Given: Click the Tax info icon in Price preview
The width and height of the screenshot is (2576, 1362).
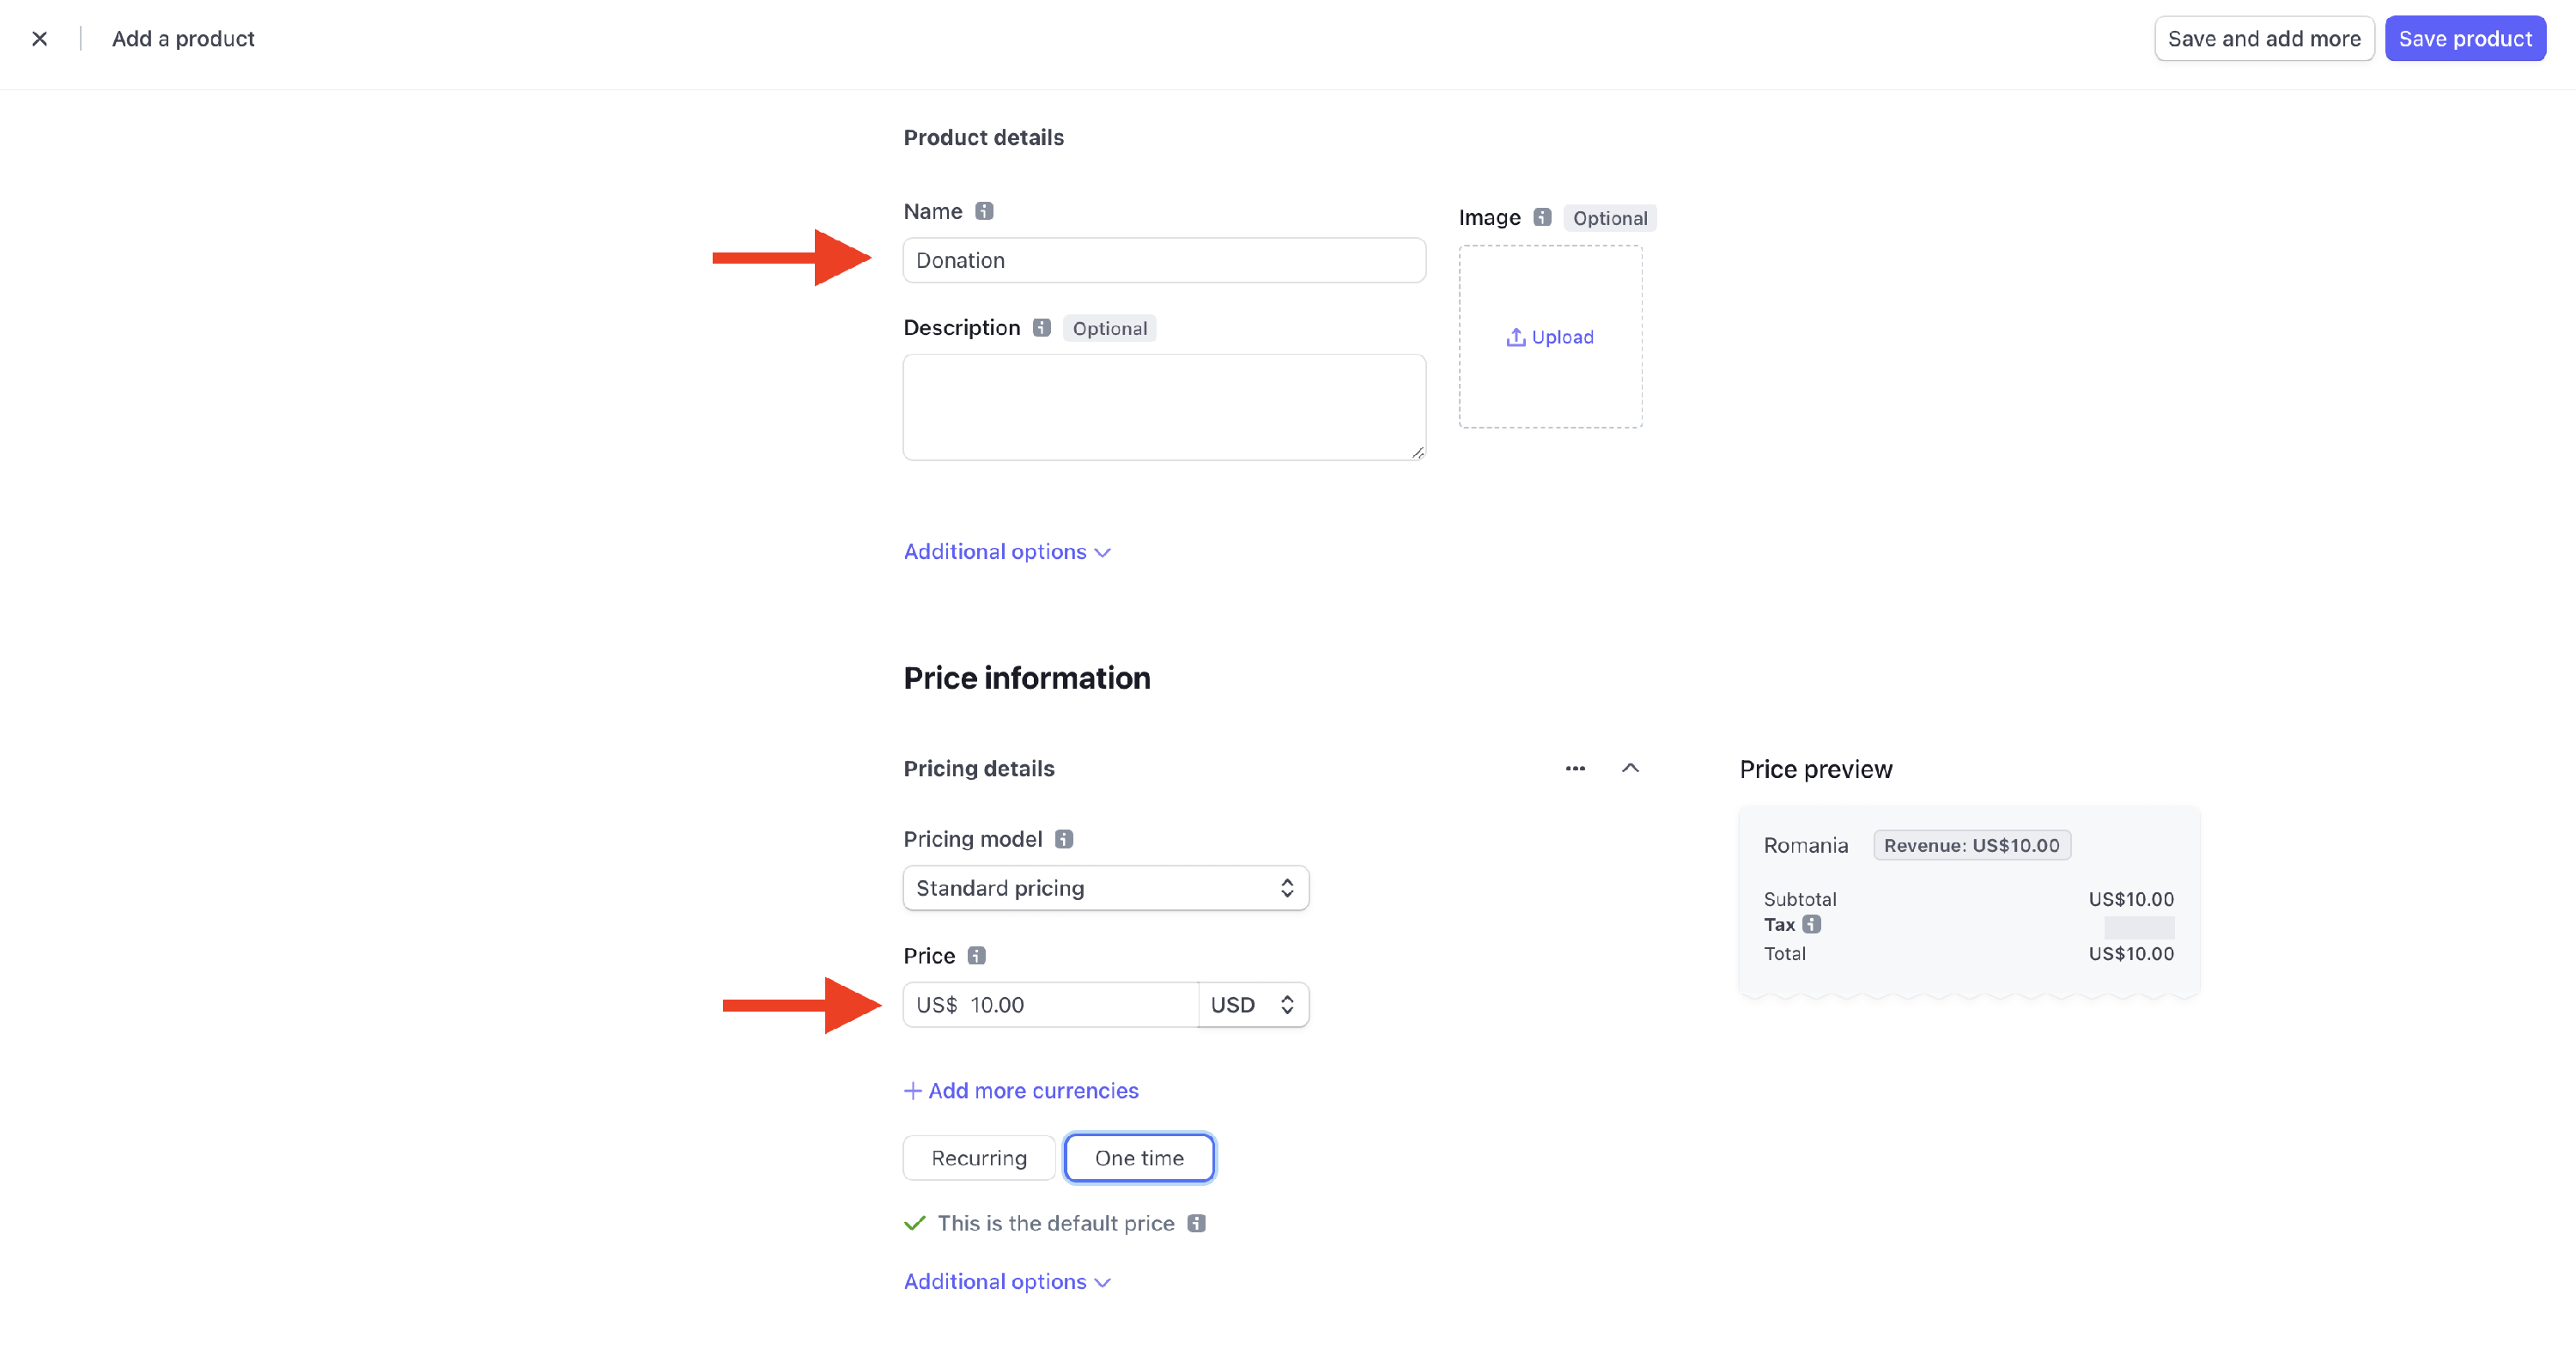Looking at the screenshot, I should 1811,924.
